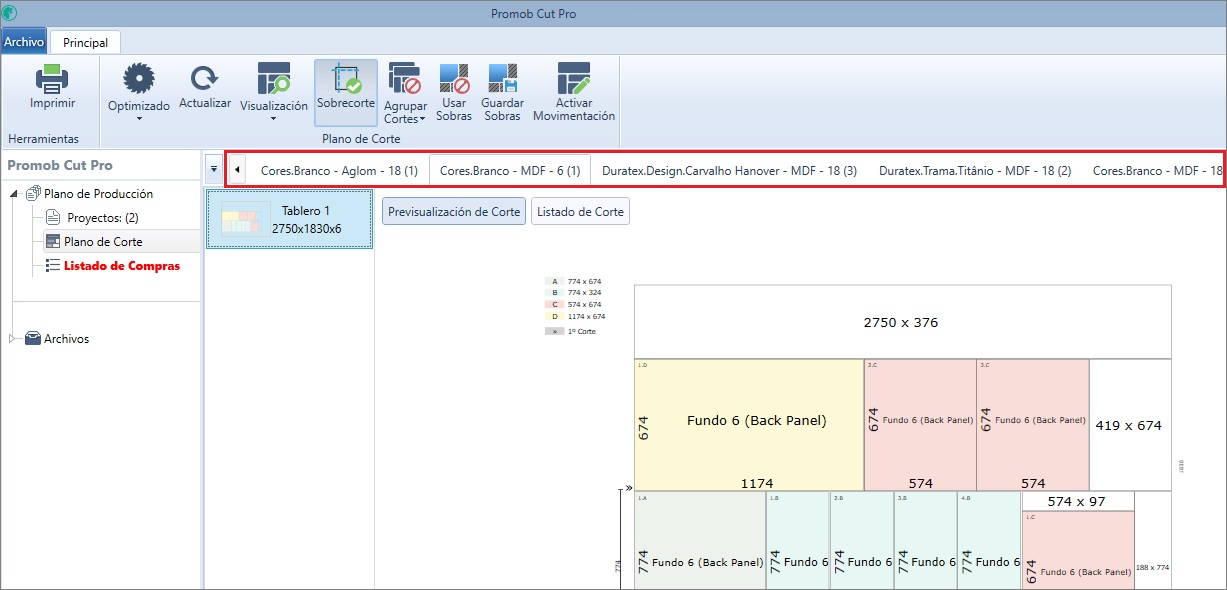Screen dimensions: 1227x590
Task: Open Duratex.Trama.Titânio - MDF - 18 (2) tab
Action: (x=975, y=170)
